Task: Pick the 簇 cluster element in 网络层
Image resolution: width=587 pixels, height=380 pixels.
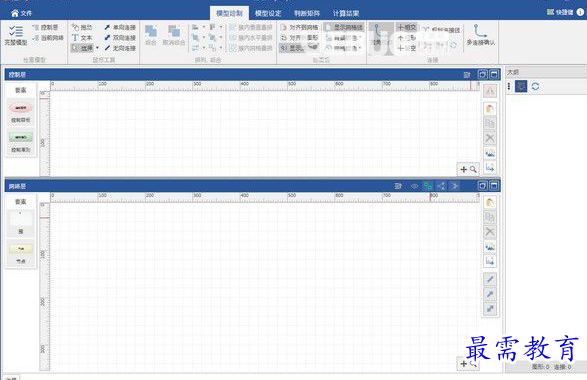Action: pyautogui.click(x=21, y=223)
